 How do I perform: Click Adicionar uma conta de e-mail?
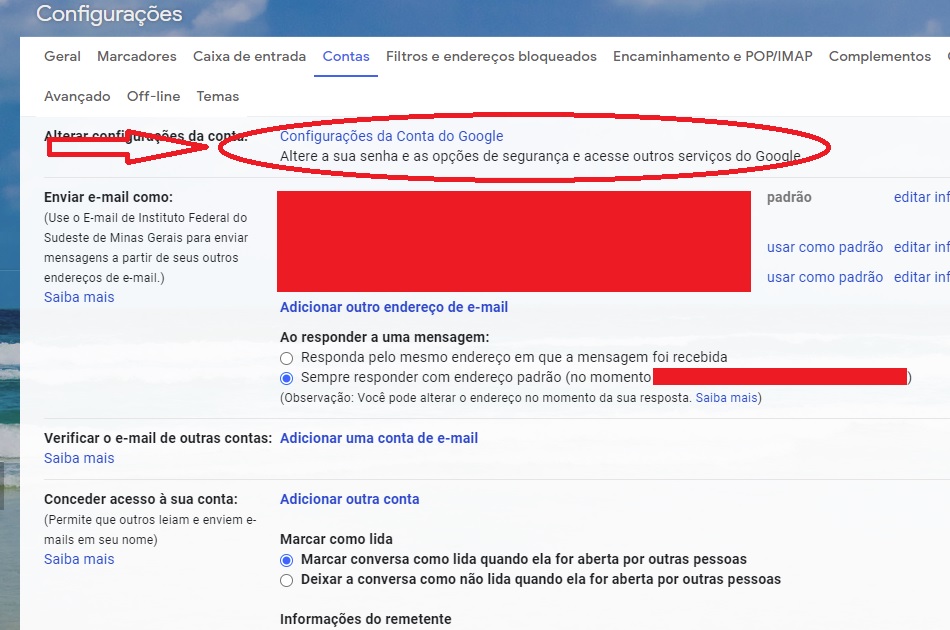pyautogui.click(x=379, y=438)
